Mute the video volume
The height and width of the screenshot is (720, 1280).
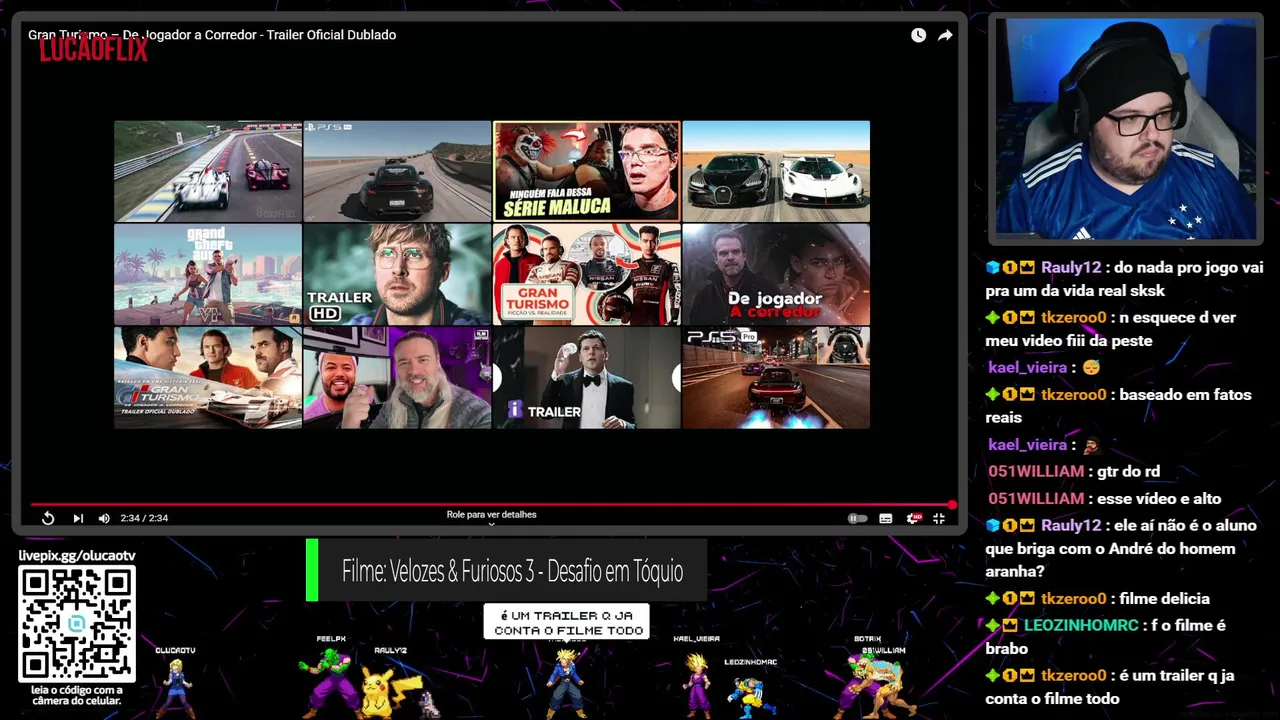tap(104, 518)
